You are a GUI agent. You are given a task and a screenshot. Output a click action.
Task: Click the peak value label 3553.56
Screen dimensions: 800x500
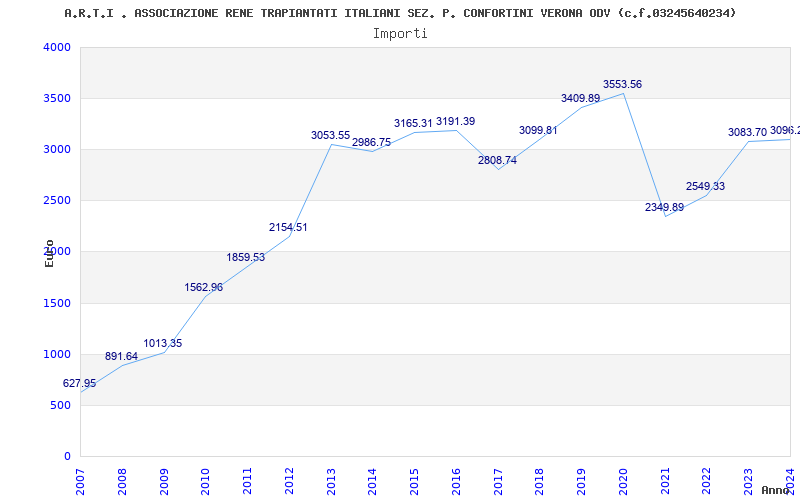[622, 84]
